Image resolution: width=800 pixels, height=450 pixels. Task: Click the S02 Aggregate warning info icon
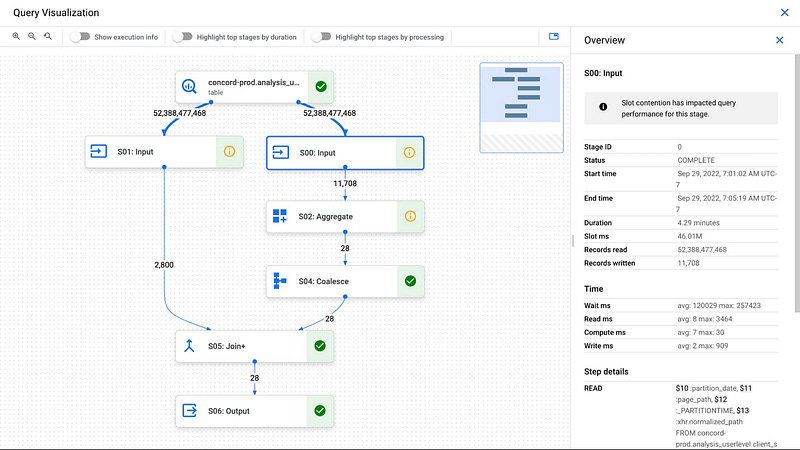point(410,216)
